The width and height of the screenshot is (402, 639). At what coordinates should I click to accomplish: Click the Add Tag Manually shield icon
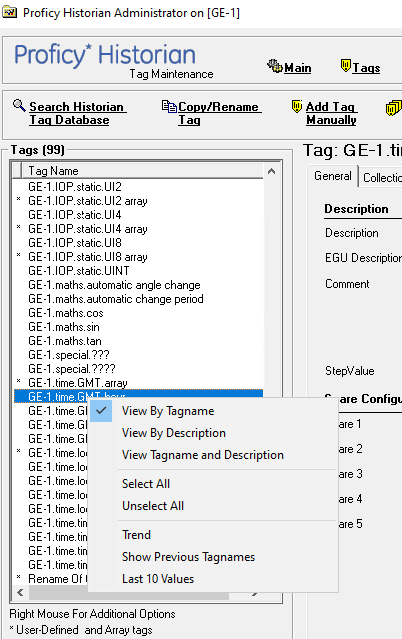297,107
